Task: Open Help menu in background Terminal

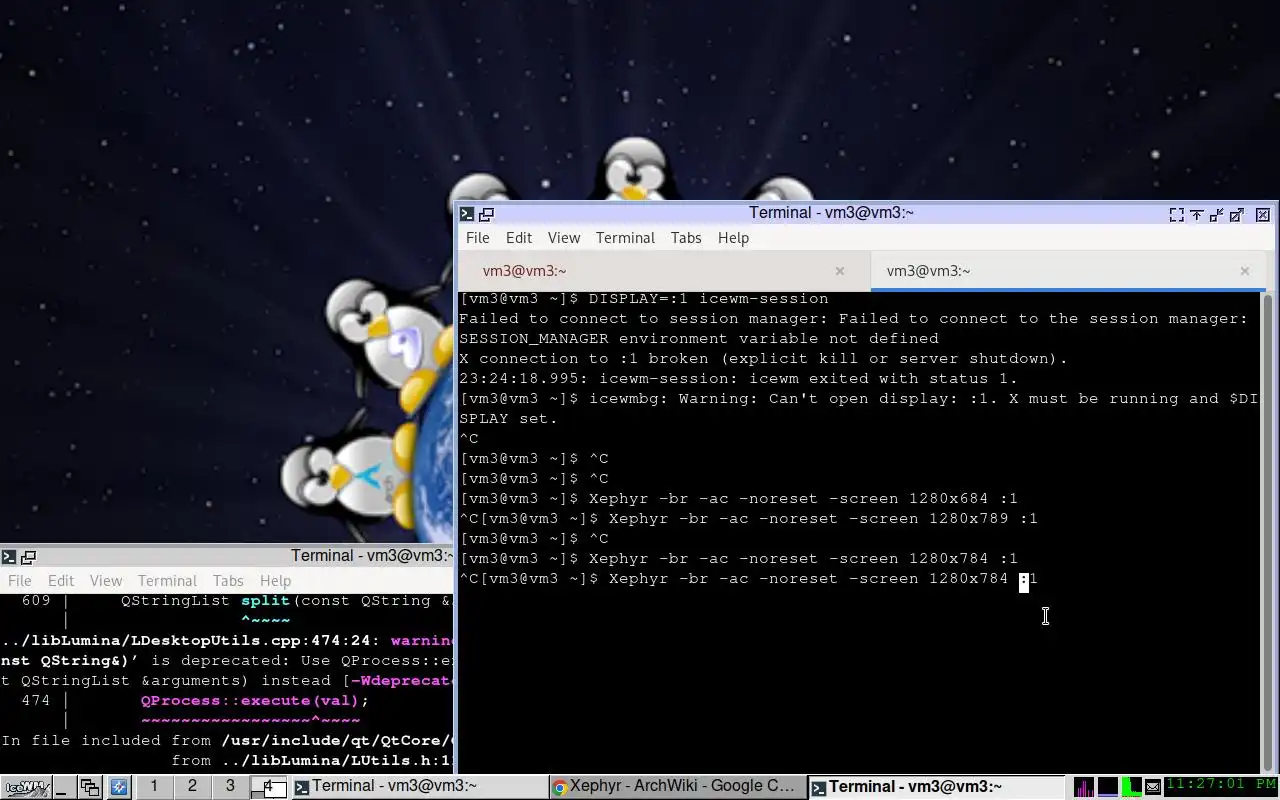Action: click(x=275, y=581)
